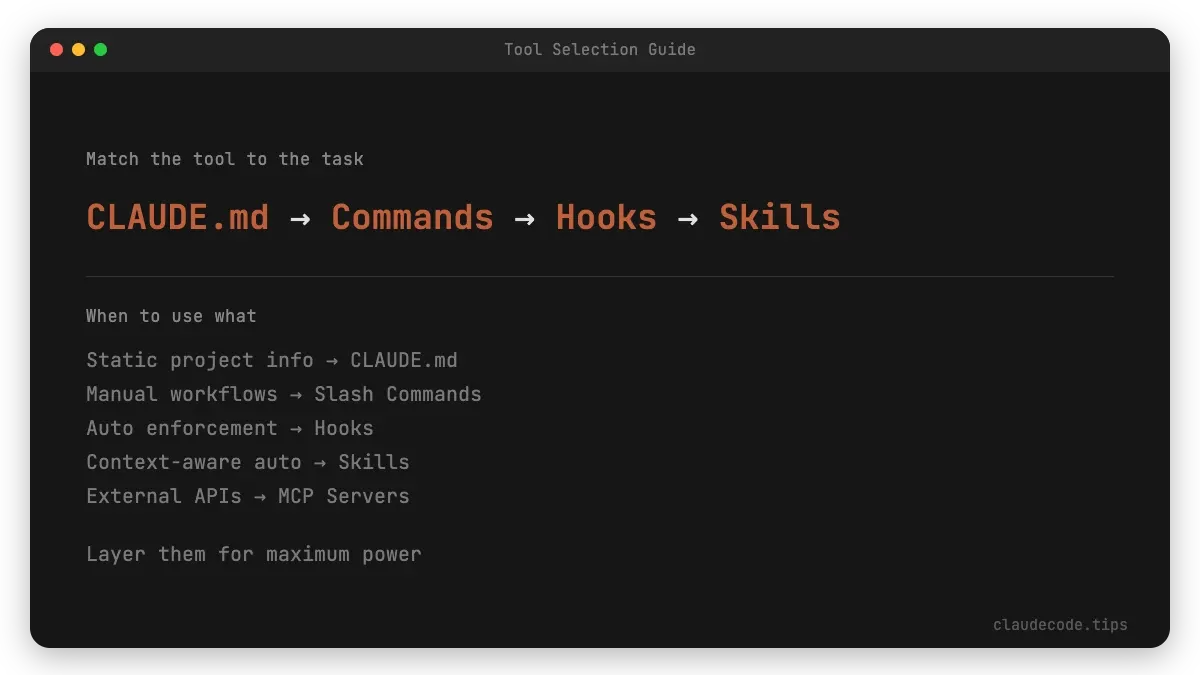Click the 'Tool Selection Guide' title bar label
1200x675 pixels.
click(599, 49)
